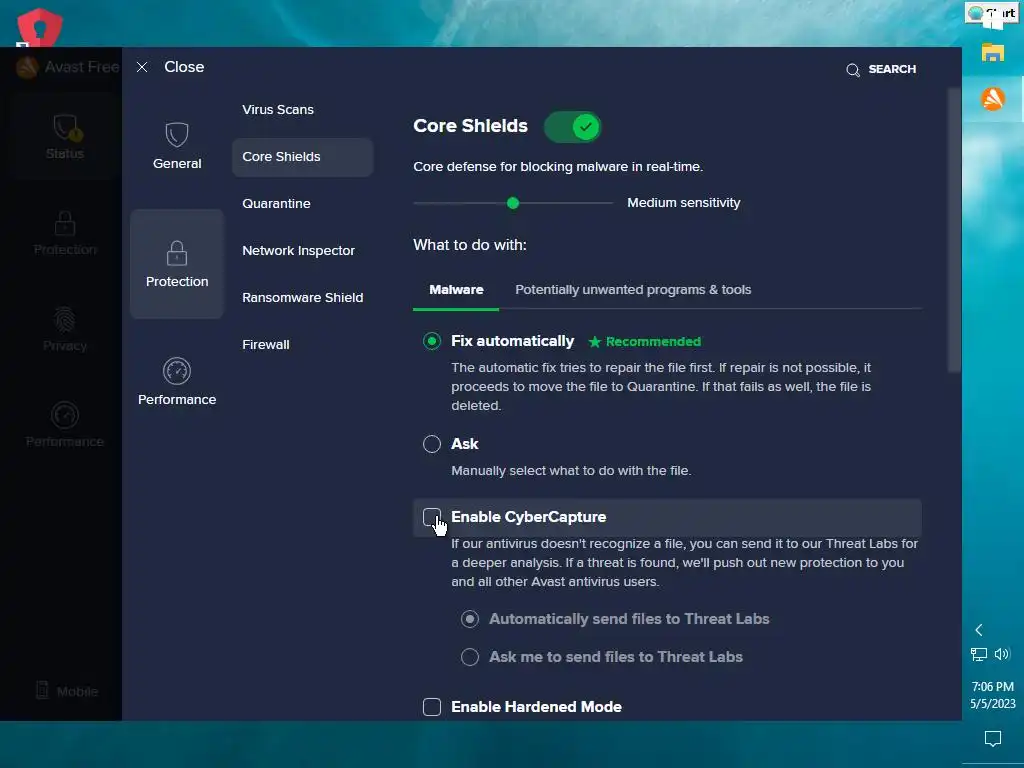Switch to the Malware tab
The width and height of the screenshot is (1024, 768).
pyautogui.click(x=456, y=290)
